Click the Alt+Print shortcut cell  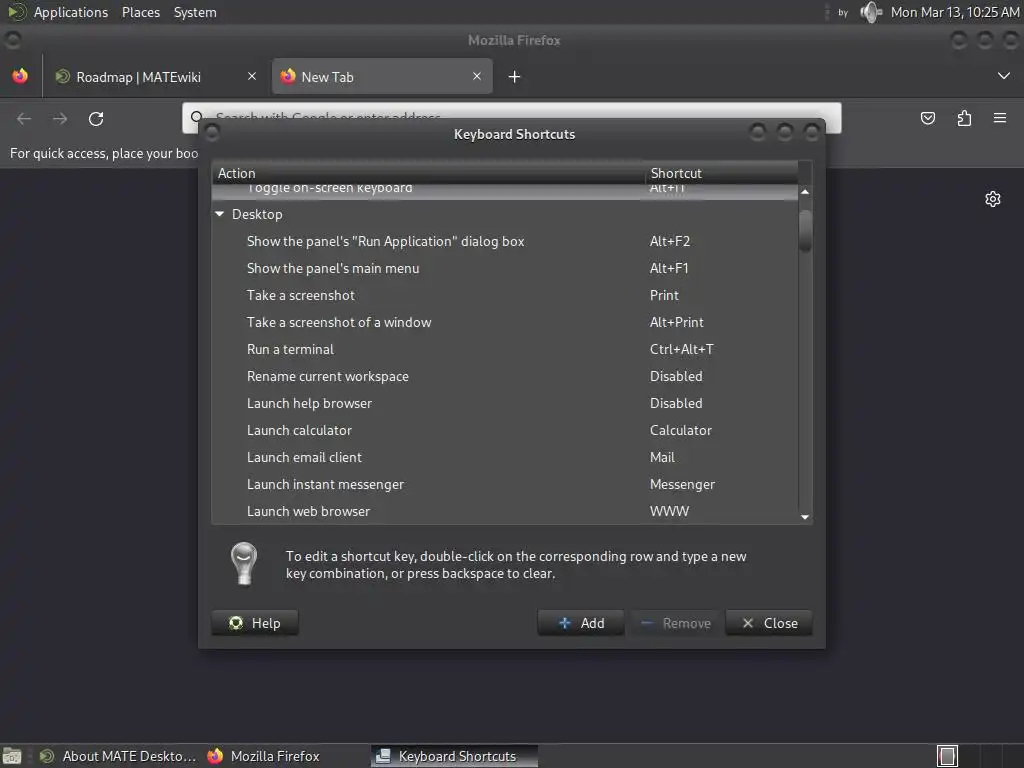[677, 323]
